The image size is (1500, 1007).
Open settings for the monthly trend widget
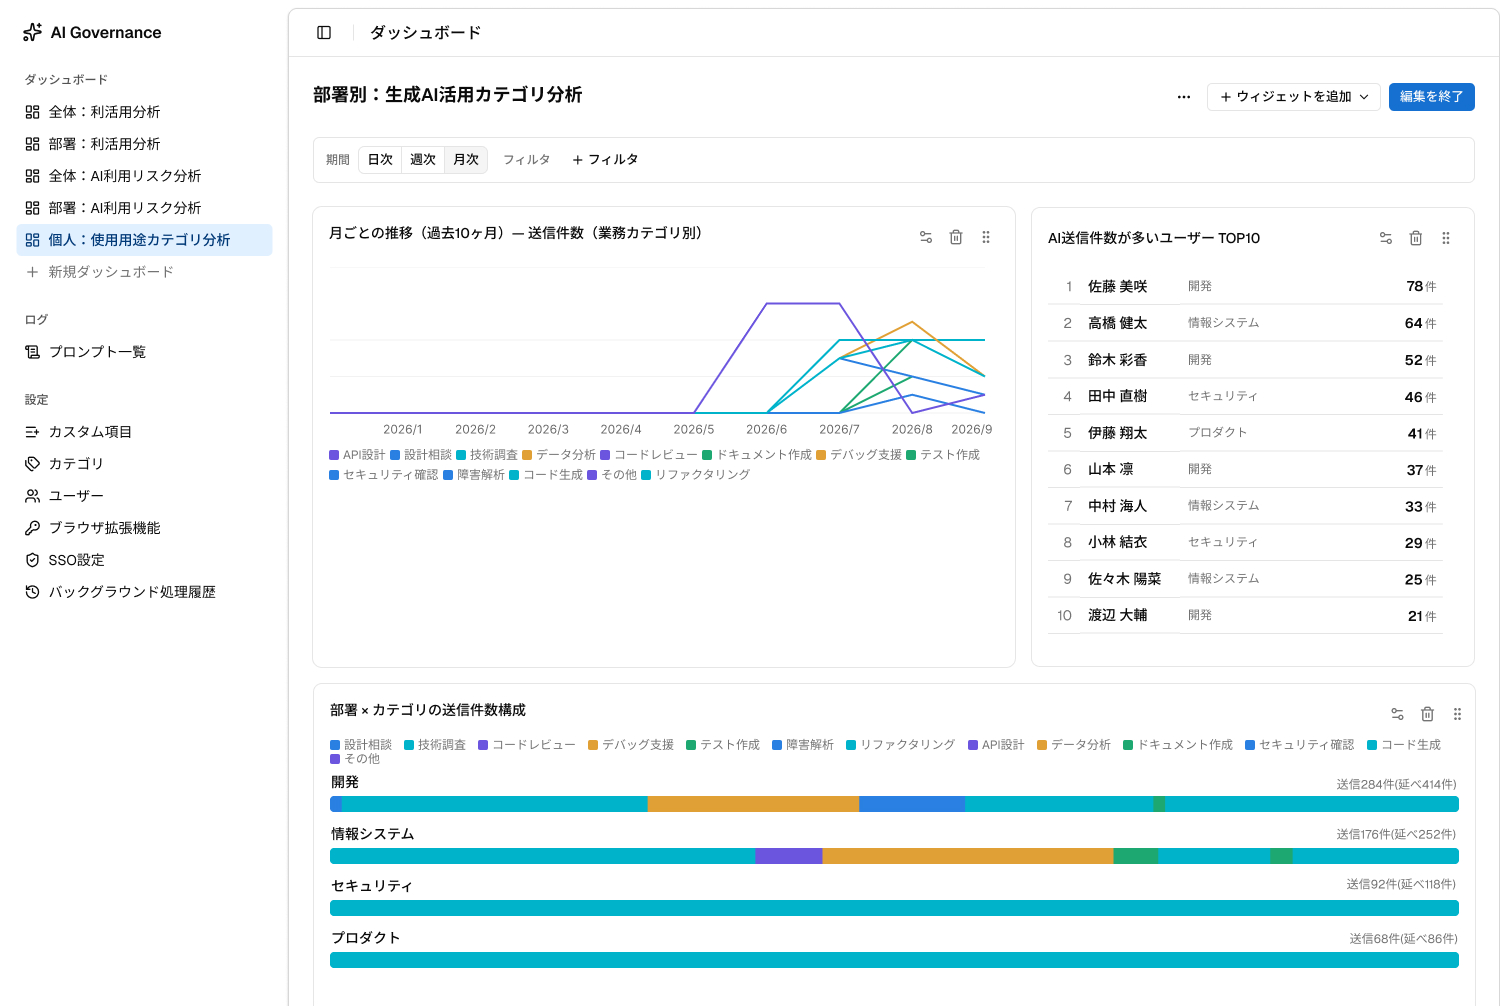926,237
